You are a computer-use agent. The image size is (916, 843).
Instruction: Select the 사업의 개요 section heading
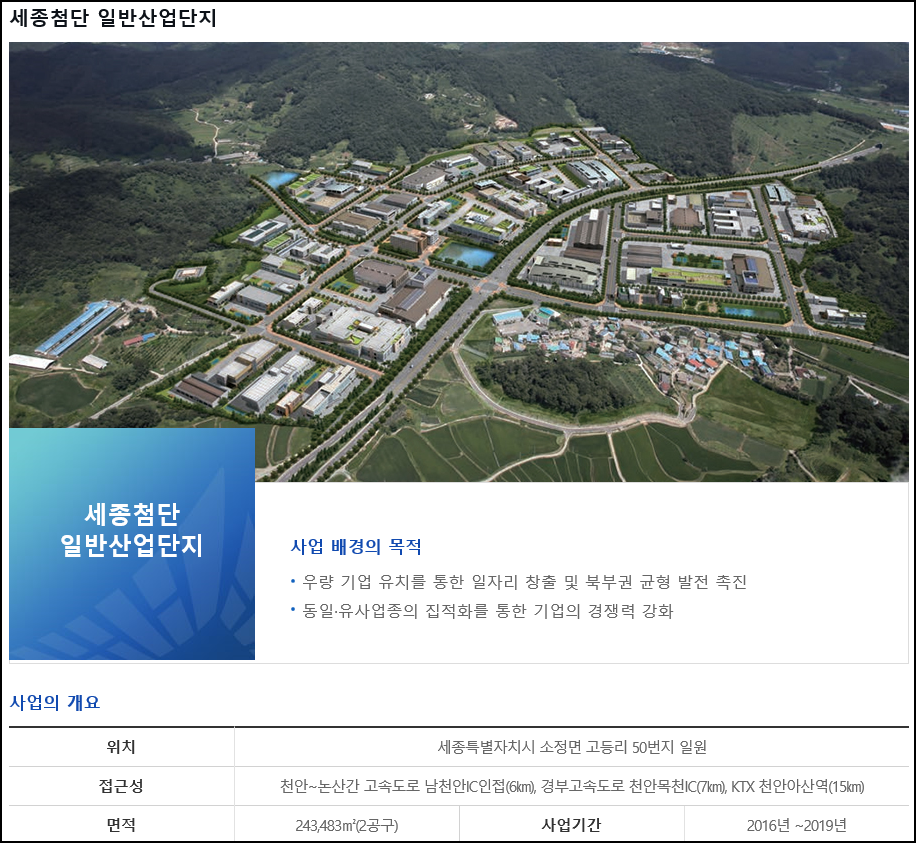coord(55,702)
